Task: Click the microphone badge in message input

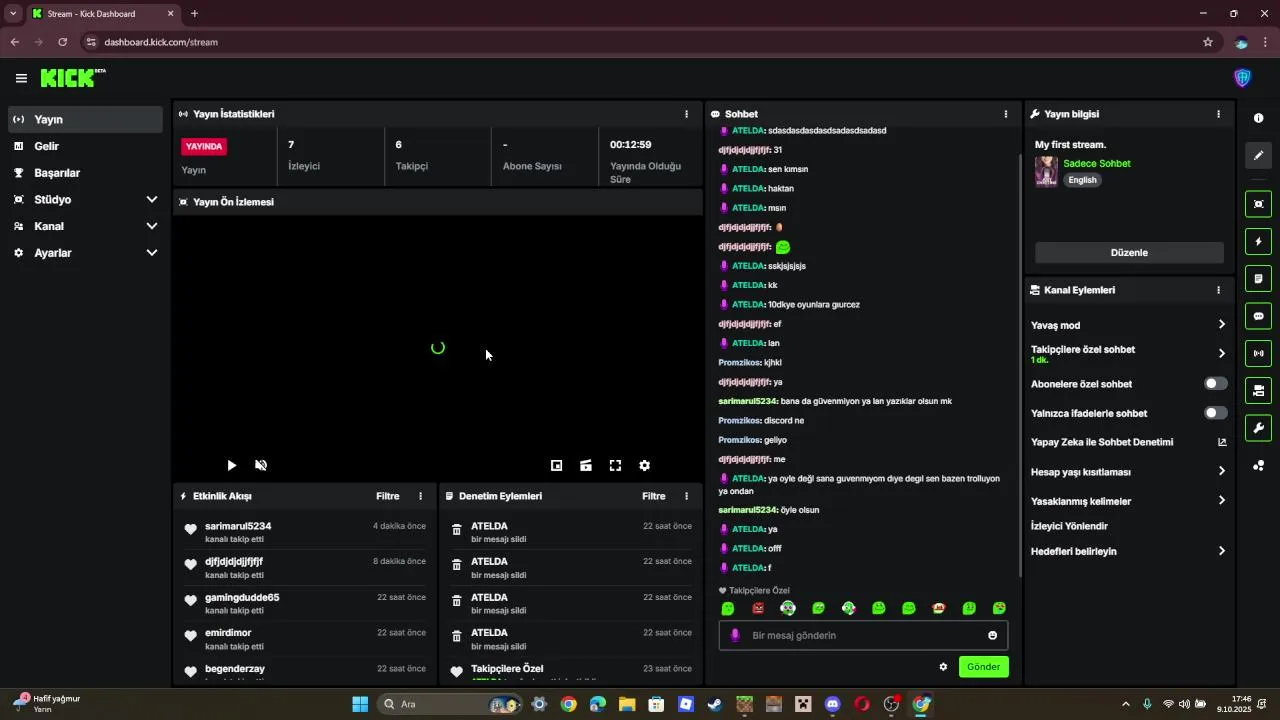Action: [x=735, y=635]
